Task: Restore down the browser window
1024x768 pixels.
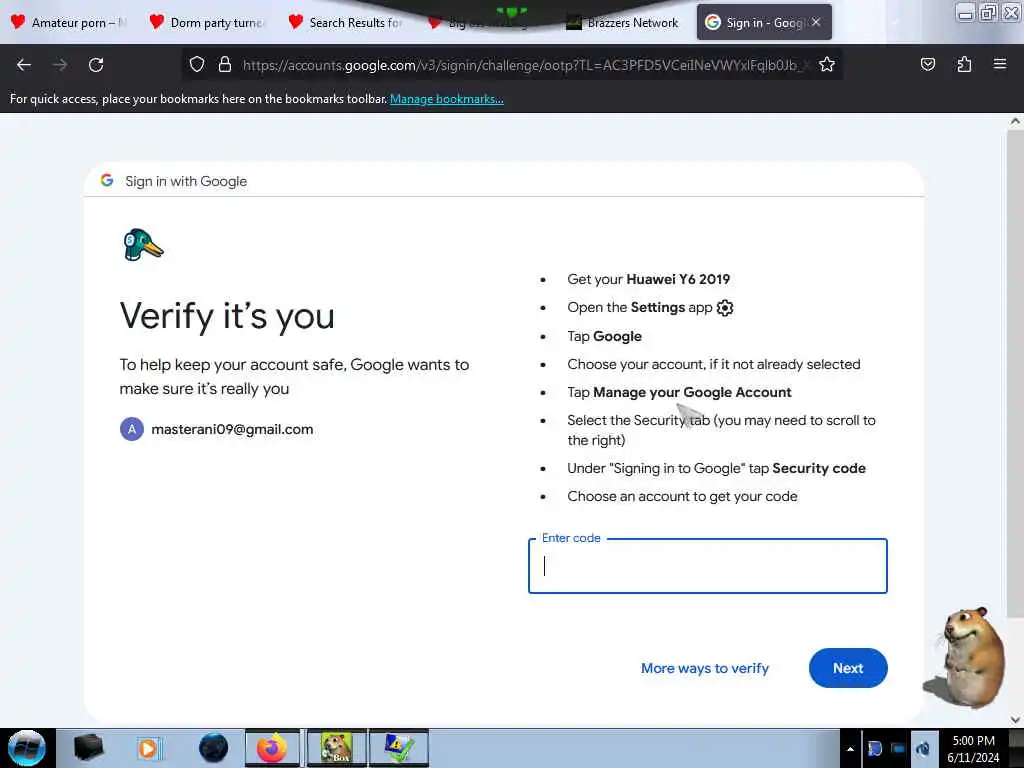Action: 988,12
